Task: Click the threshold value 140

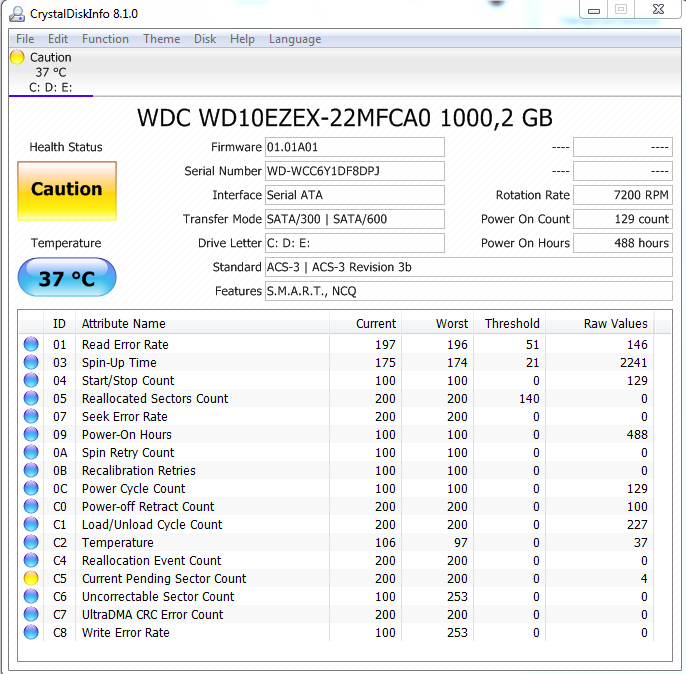Action: pyautogui.click(x=529, y=398)
